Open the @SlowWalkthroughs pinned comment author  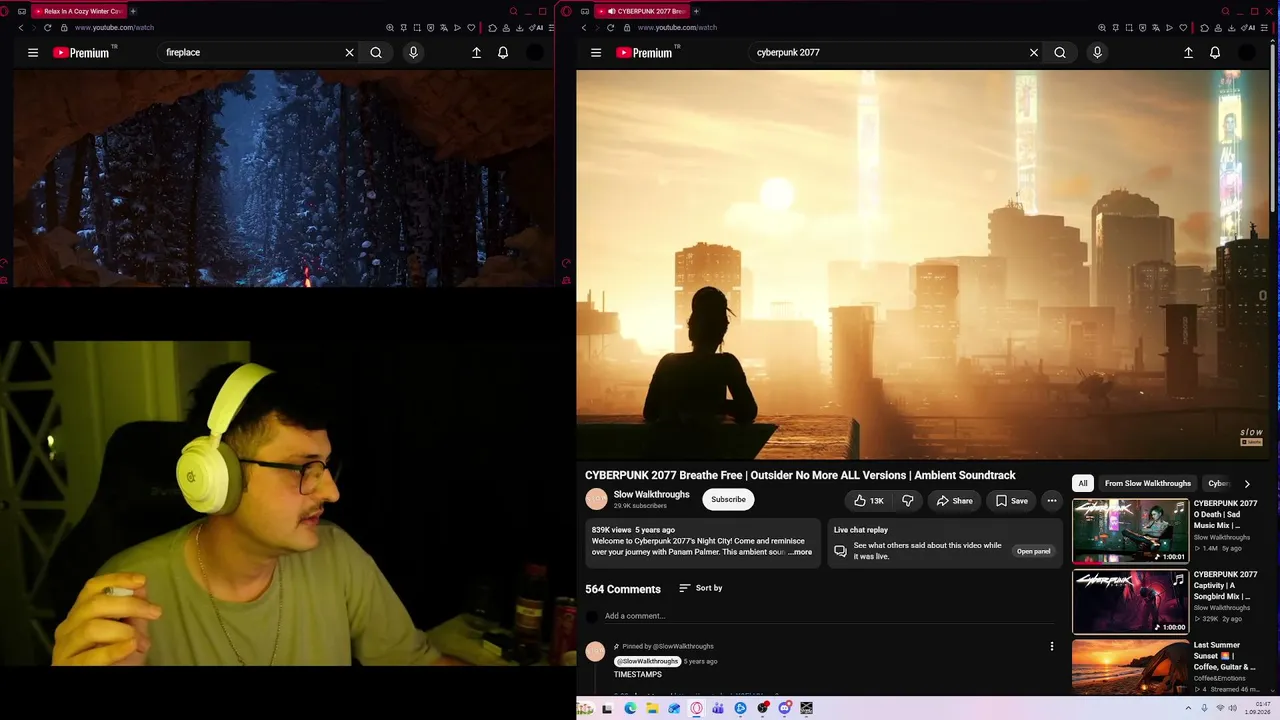click(647, 661)
